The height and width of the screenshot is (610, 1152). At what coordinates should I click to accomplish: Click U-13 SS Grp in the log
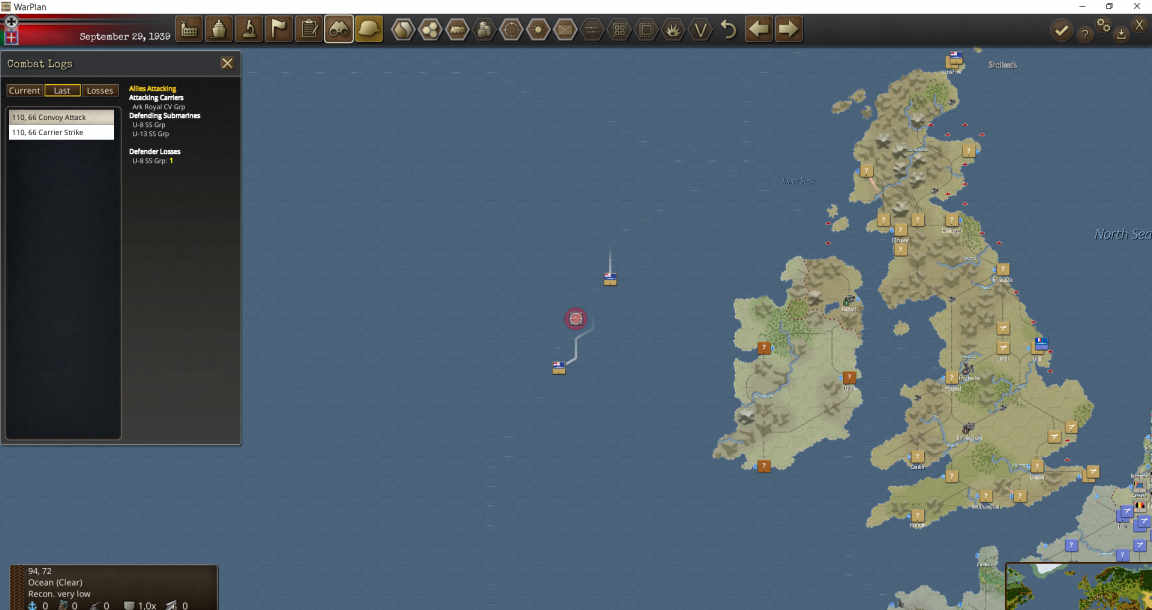(151, 134)
